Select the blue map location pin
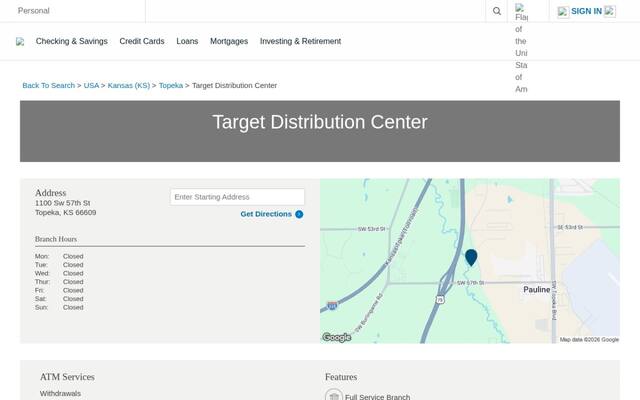This screenshot has width=640, height=400. coord(471,258)
